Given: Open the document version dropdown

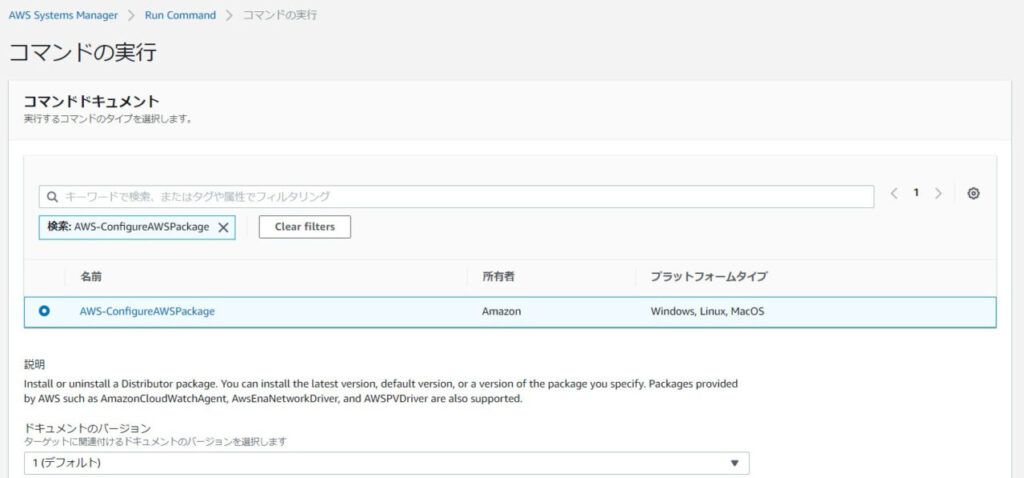Looking at the screenshot, I should [387, 463].
